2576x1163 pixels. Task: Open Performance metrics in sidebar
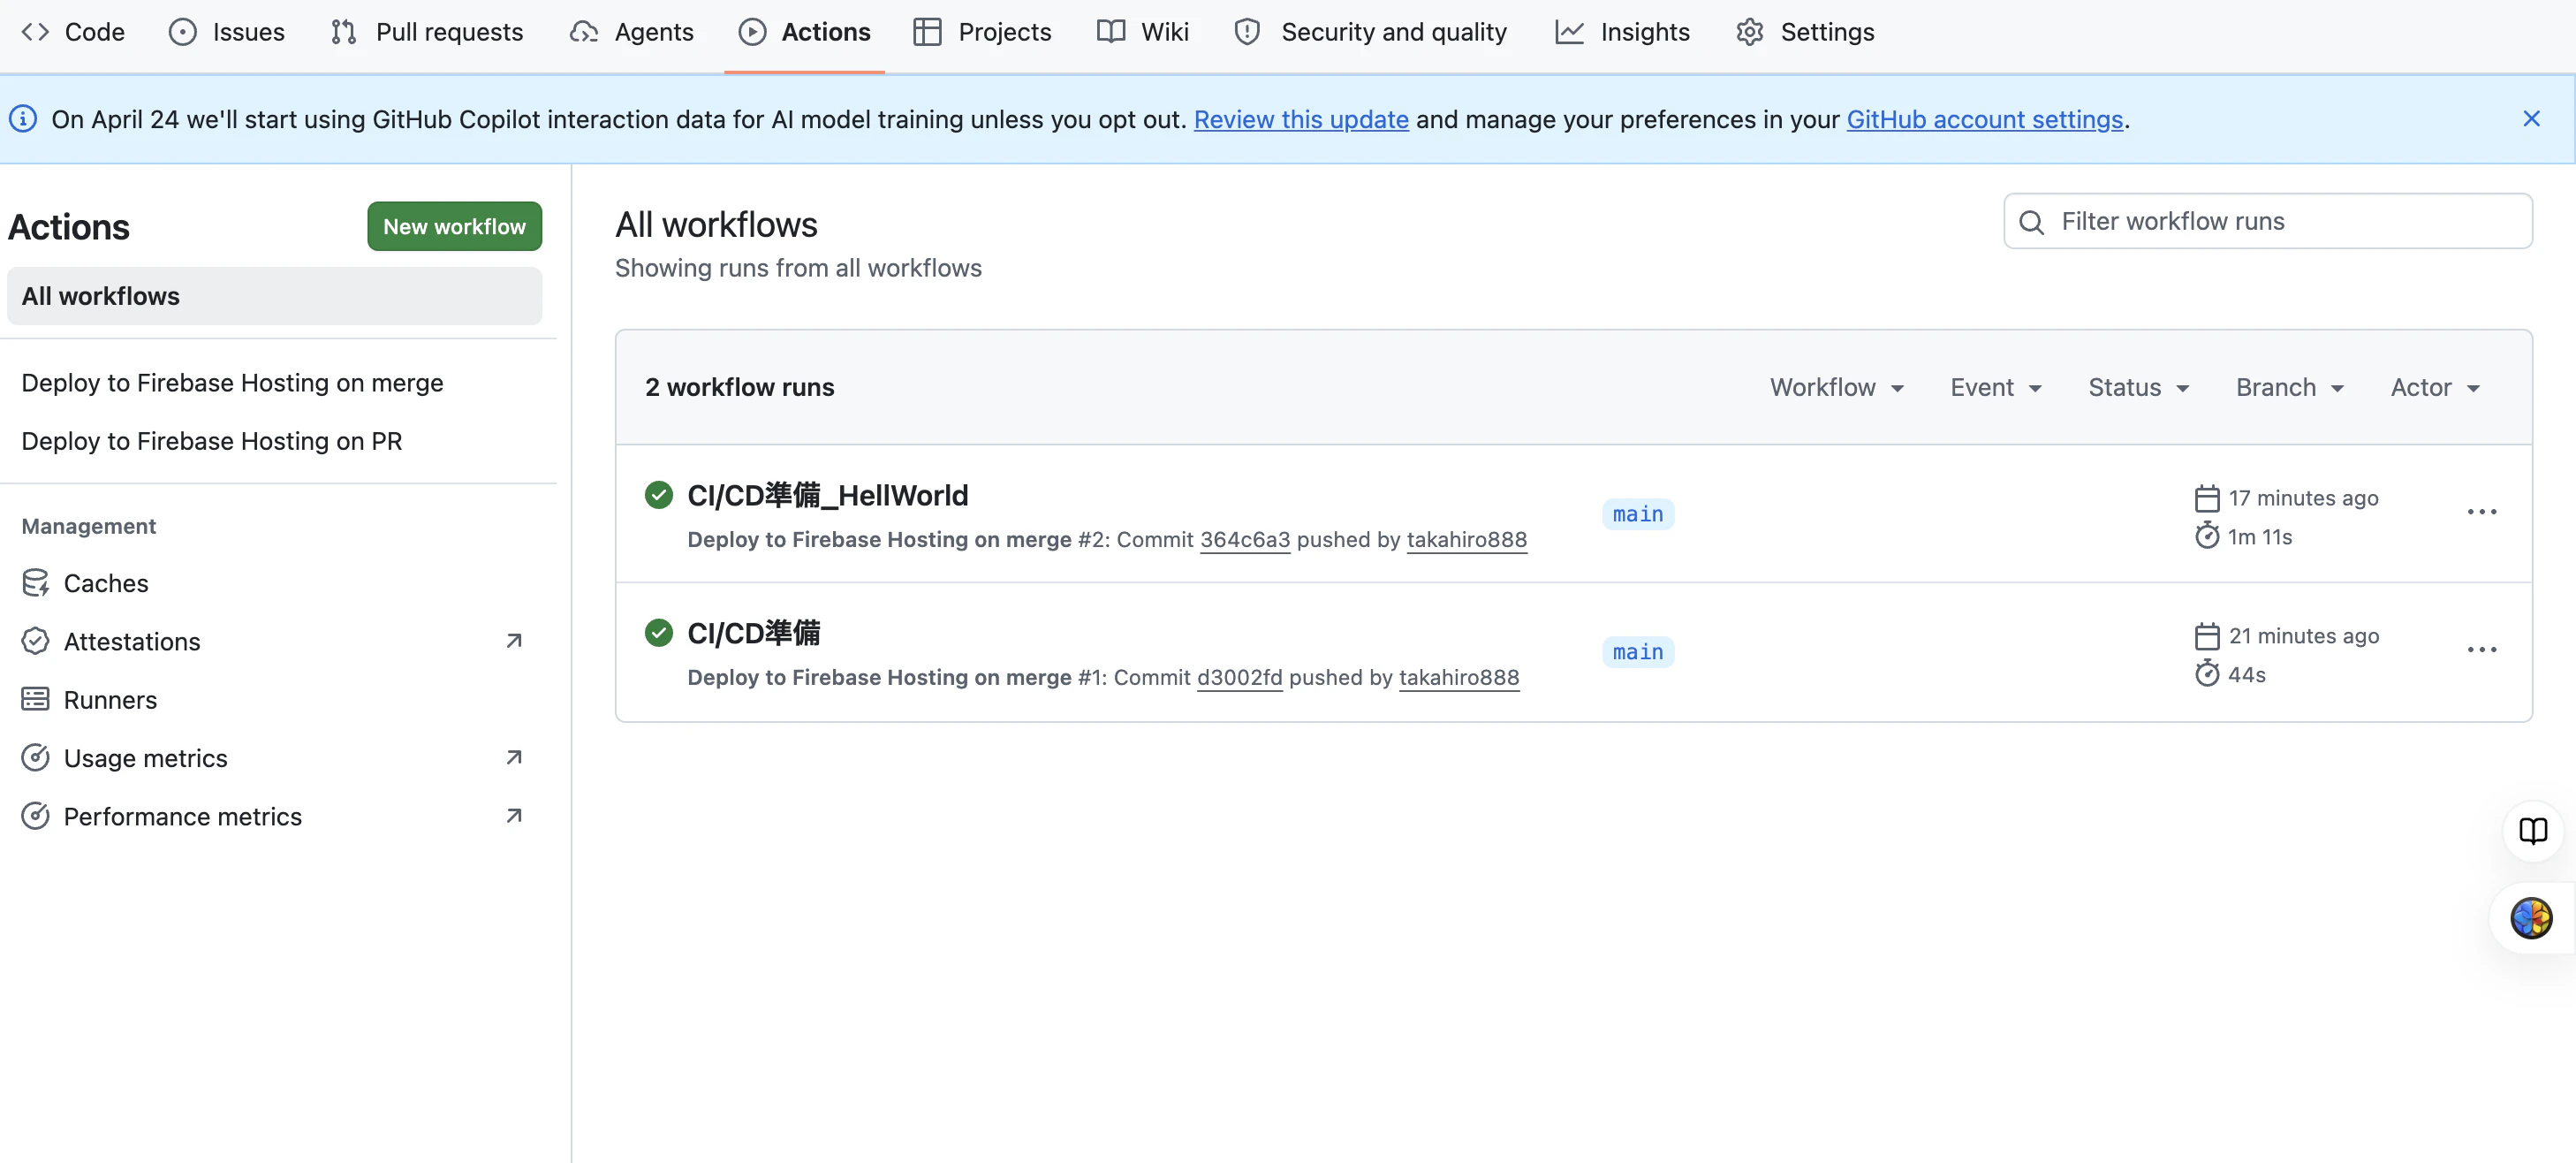(x=182, y=816)
